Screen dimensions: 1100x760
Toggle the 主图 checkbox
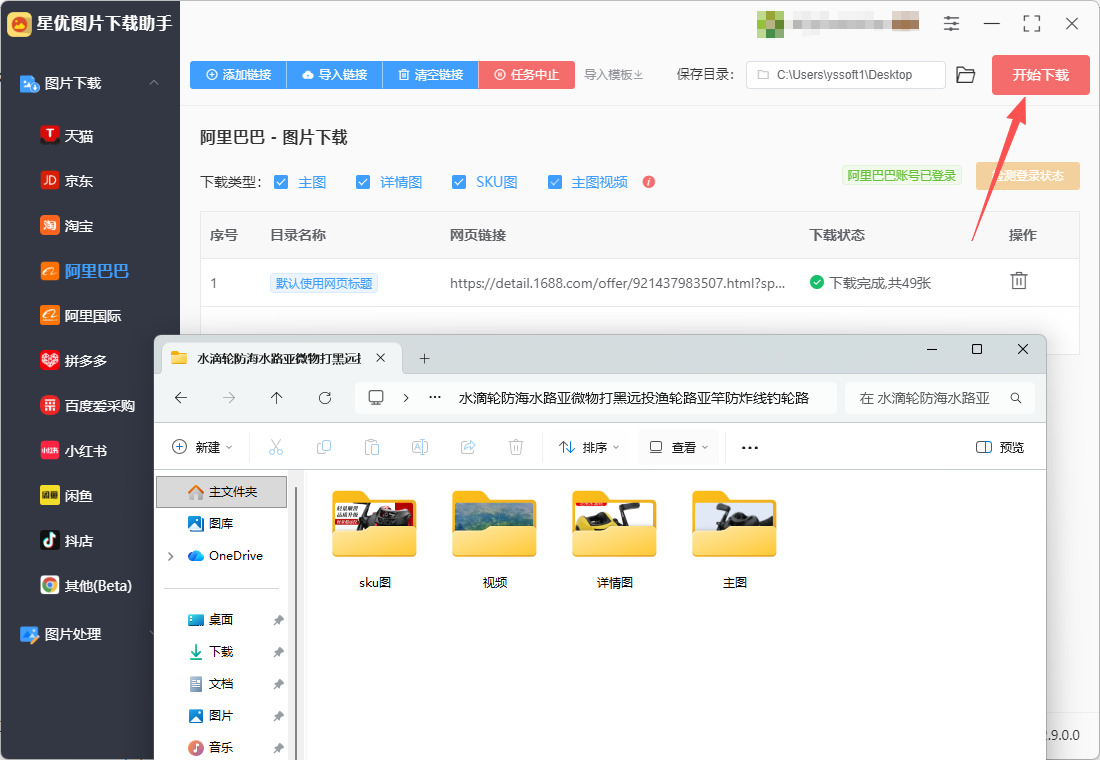281,182
